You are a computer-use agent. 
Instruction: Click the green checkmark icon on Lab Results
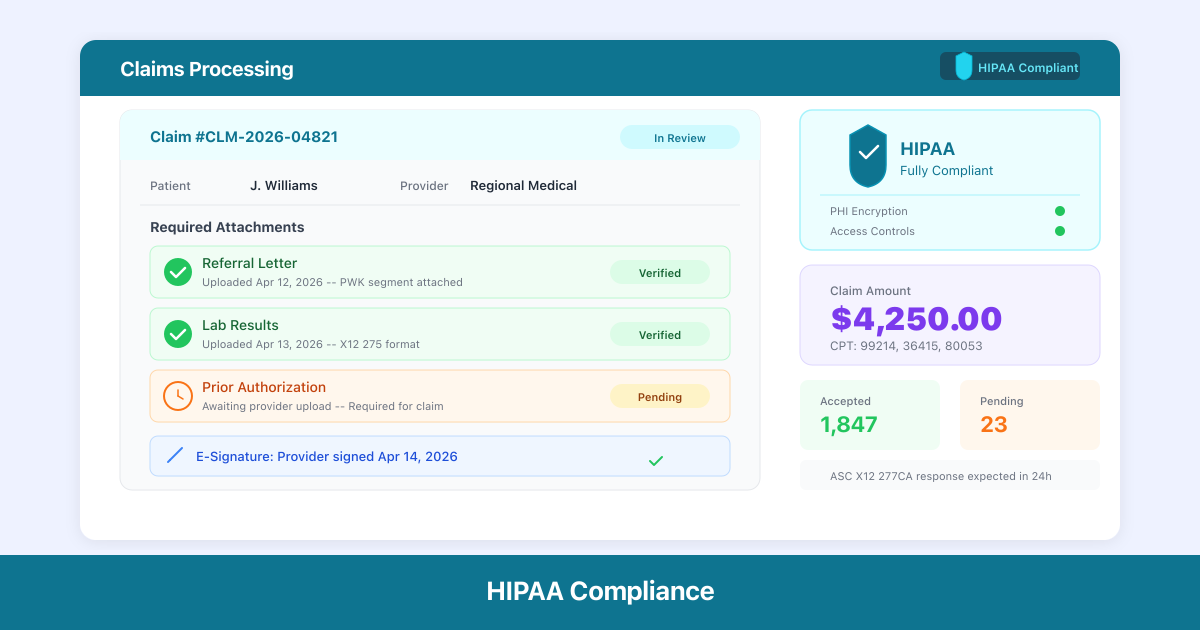[177, 333]
